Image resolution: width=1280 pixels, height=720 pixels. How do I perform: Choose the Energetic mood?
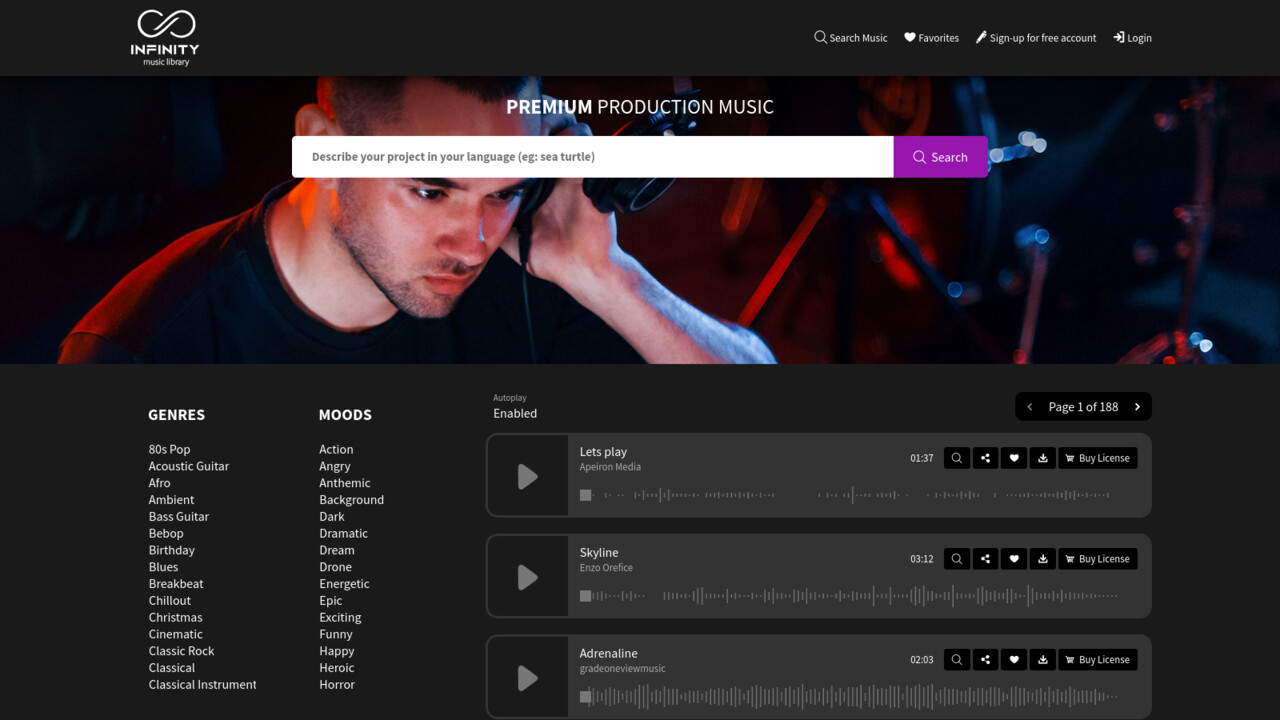tap(344, 584)
